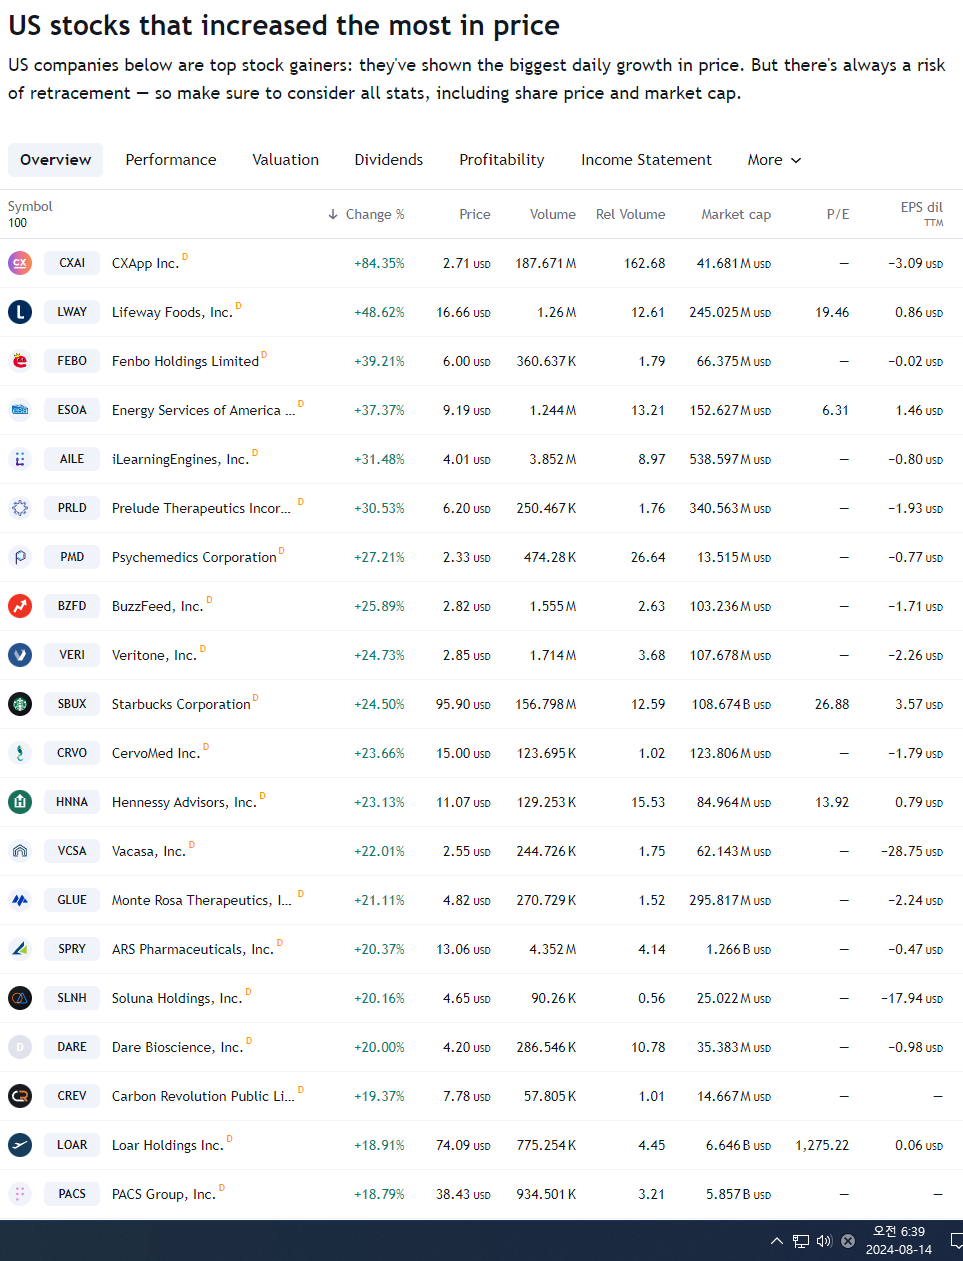Switch to the Performance tab
The height and width of the screenshot is (1261, 963).
point(171,160)
